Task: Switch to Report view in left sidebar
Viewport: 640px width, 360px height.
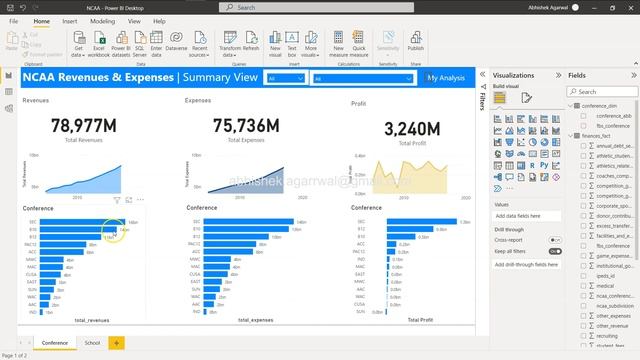Action: (9, 76)
